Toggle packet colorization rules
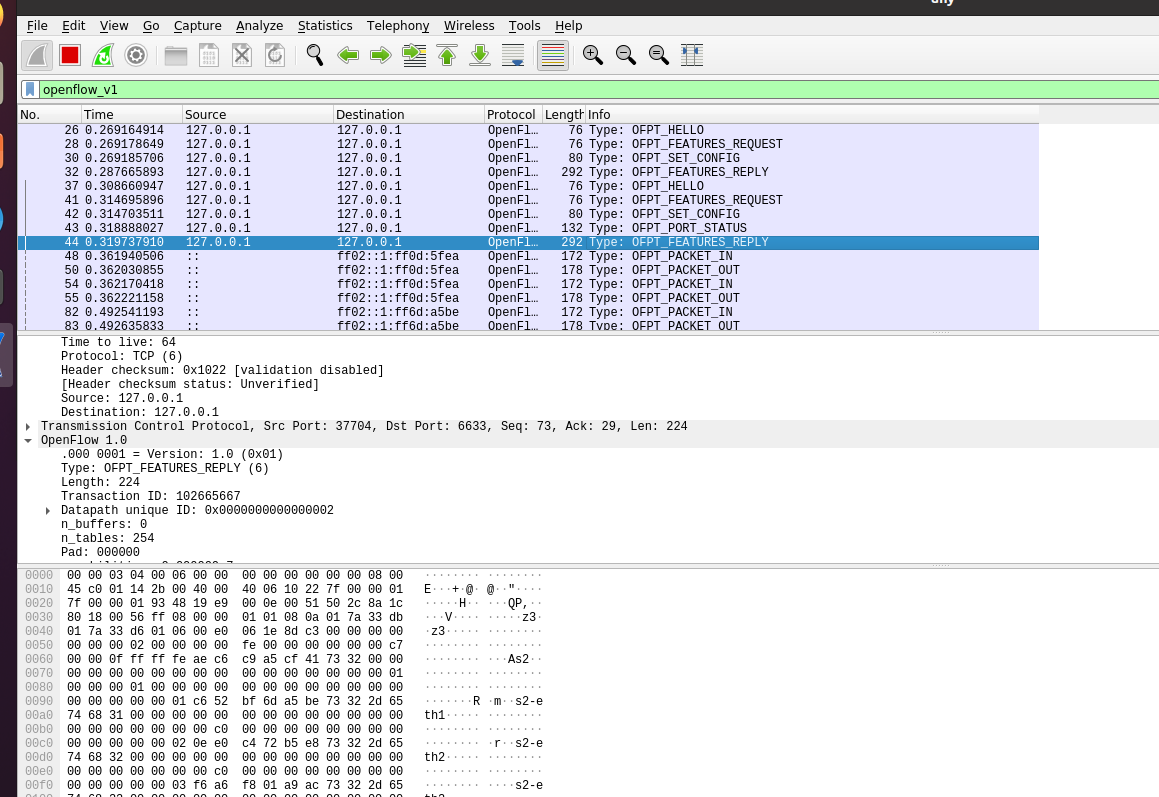Screen dimensions: 1159x797 pyautogui.click(x=553, y=55)
